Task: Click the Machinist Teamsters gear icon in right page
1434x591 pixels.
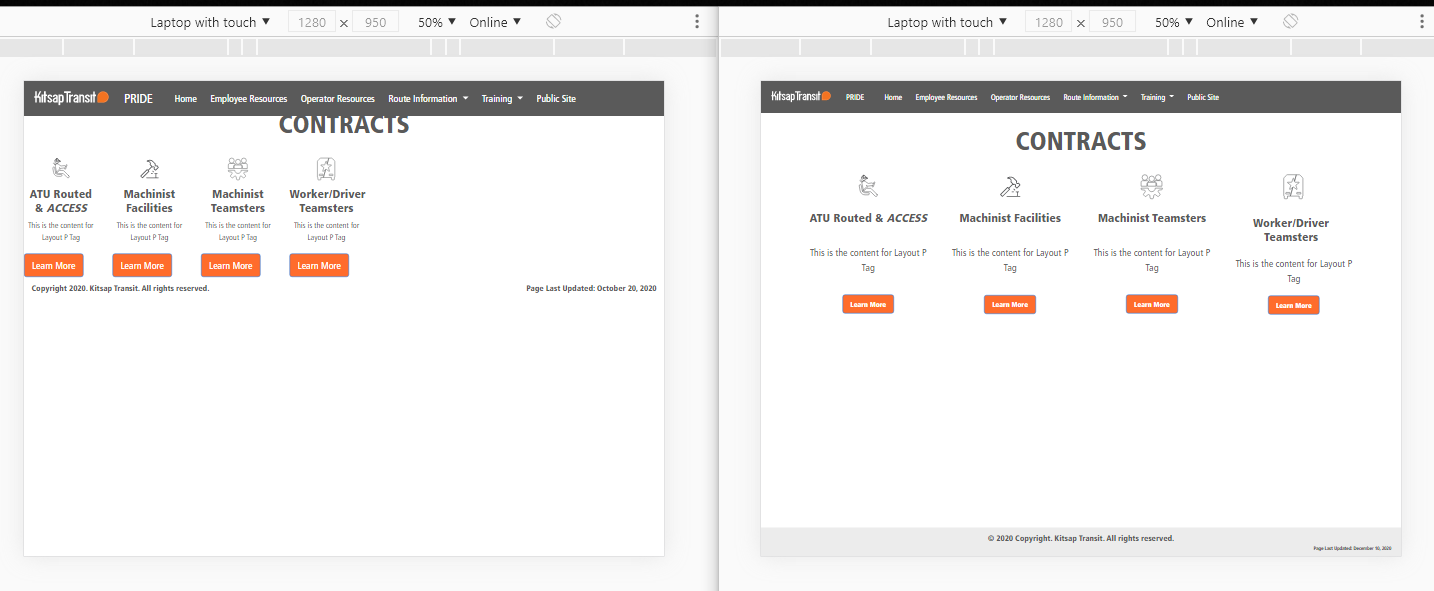Action: 1152,186
